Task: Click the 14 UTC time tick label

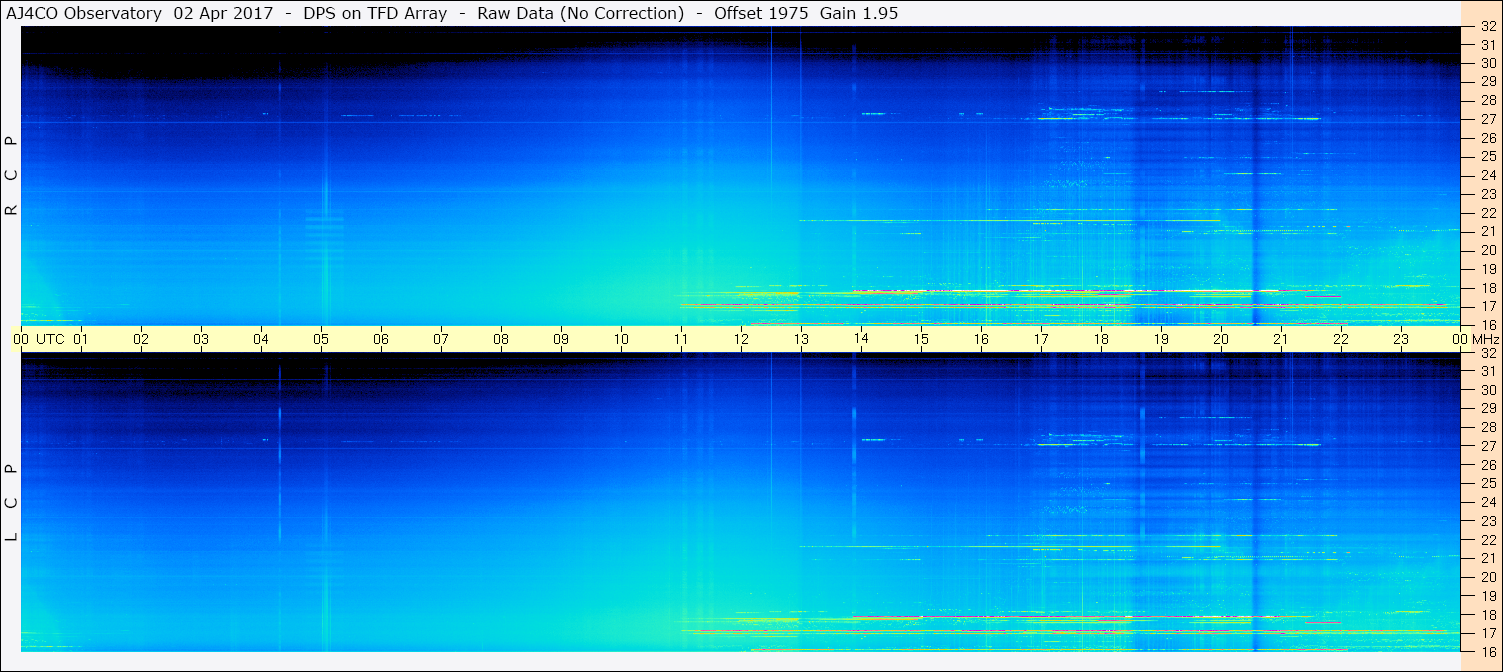Action: pyautogui.click(x=860, y=339)
